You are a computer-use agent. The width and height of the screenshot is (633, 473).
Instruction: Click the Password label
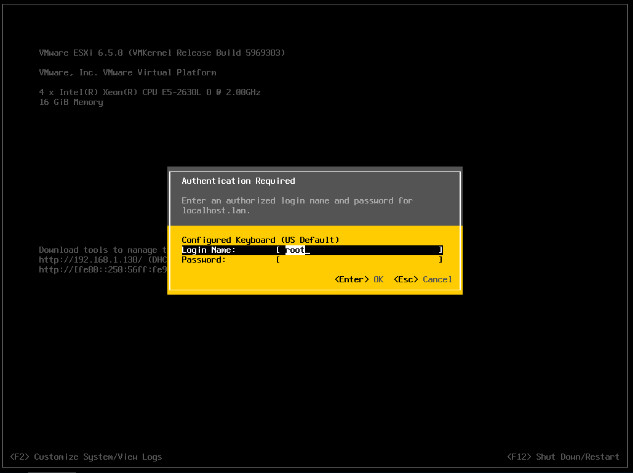point(203,260)
